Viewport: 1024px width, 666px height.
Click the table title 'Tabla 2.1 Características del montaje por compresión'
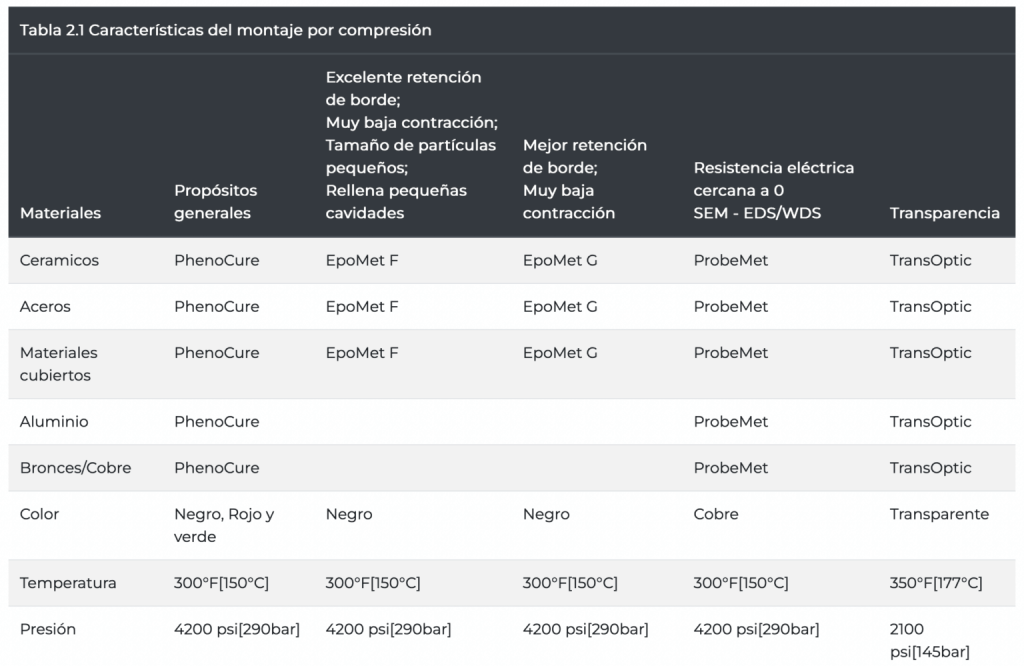point(225,30)
